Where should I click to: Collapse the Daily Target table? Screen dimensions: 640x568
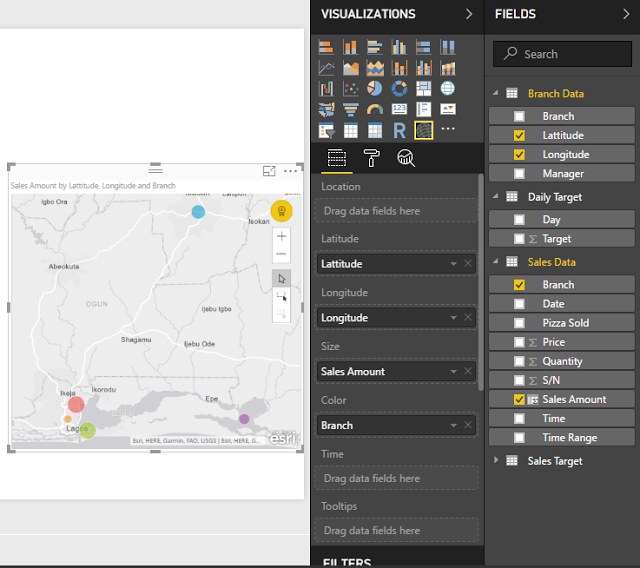pos(496,197)
